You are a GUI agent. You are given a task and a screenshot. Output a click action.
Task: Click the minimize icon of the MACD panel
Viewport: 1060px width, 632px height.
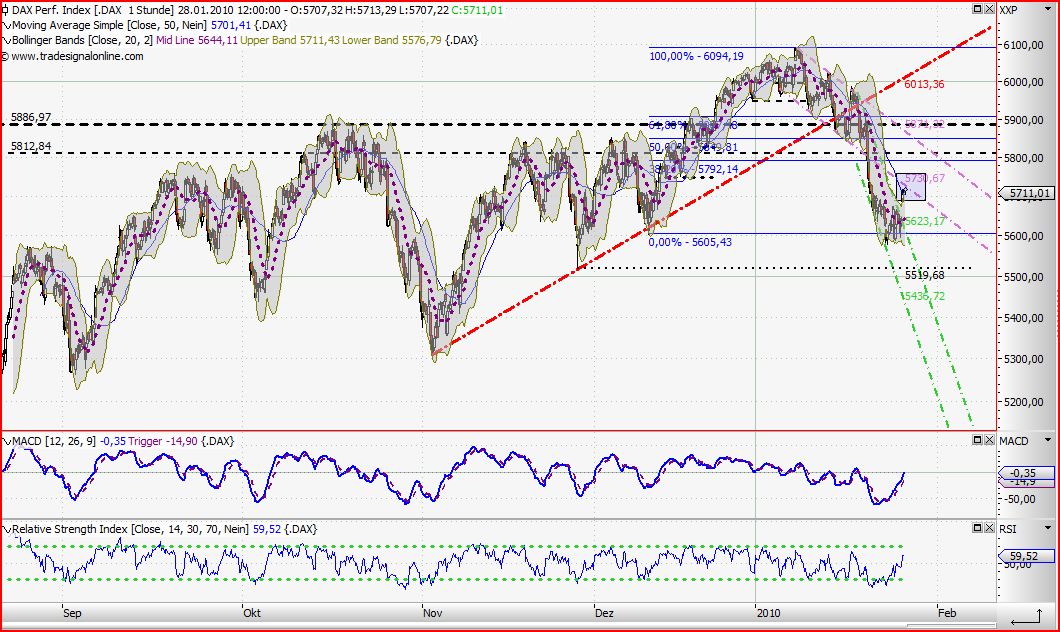[977, 440]
